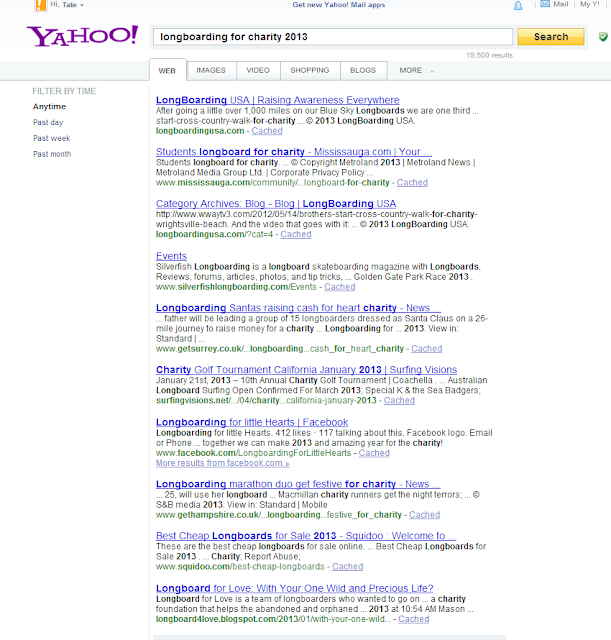Open Category Archives: Blog LongBoarding USA result
The image size is (611, 640).
(276, 204)
